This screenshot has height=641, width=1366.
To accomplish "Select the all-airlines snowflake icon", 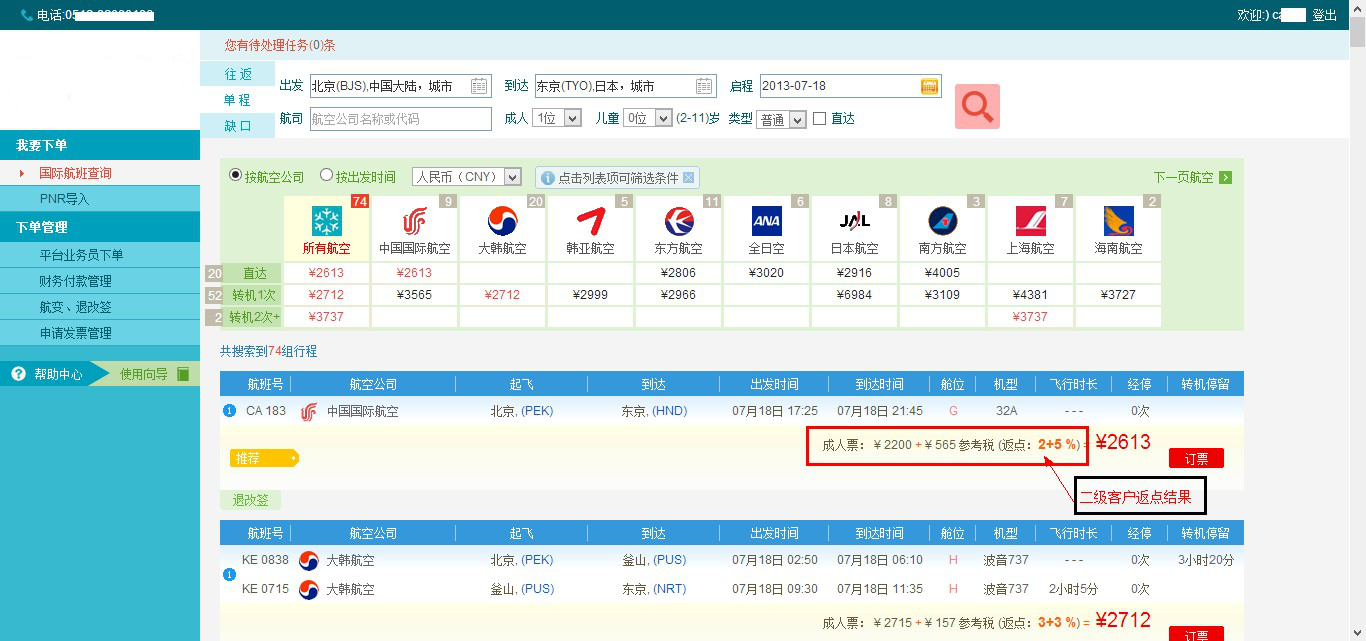I will pyautogui.click(x=327, y=221).
